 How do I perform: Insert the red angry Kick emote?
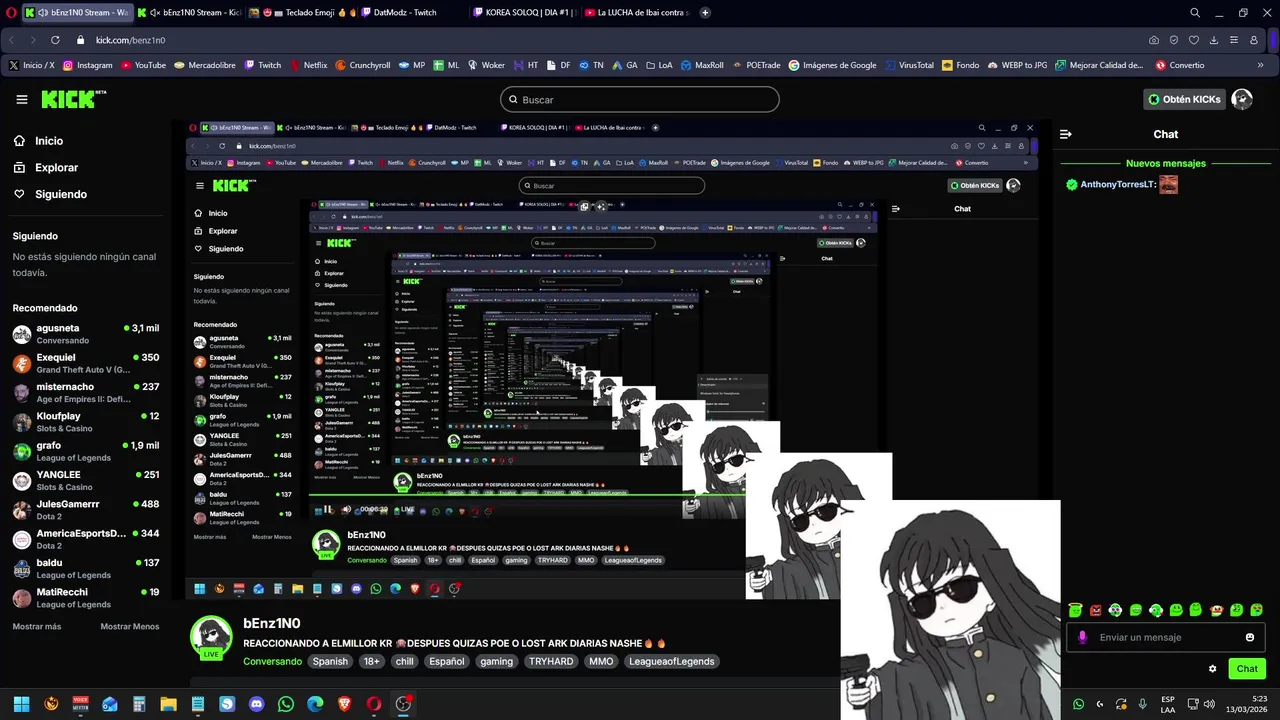tap(1096, 610)
